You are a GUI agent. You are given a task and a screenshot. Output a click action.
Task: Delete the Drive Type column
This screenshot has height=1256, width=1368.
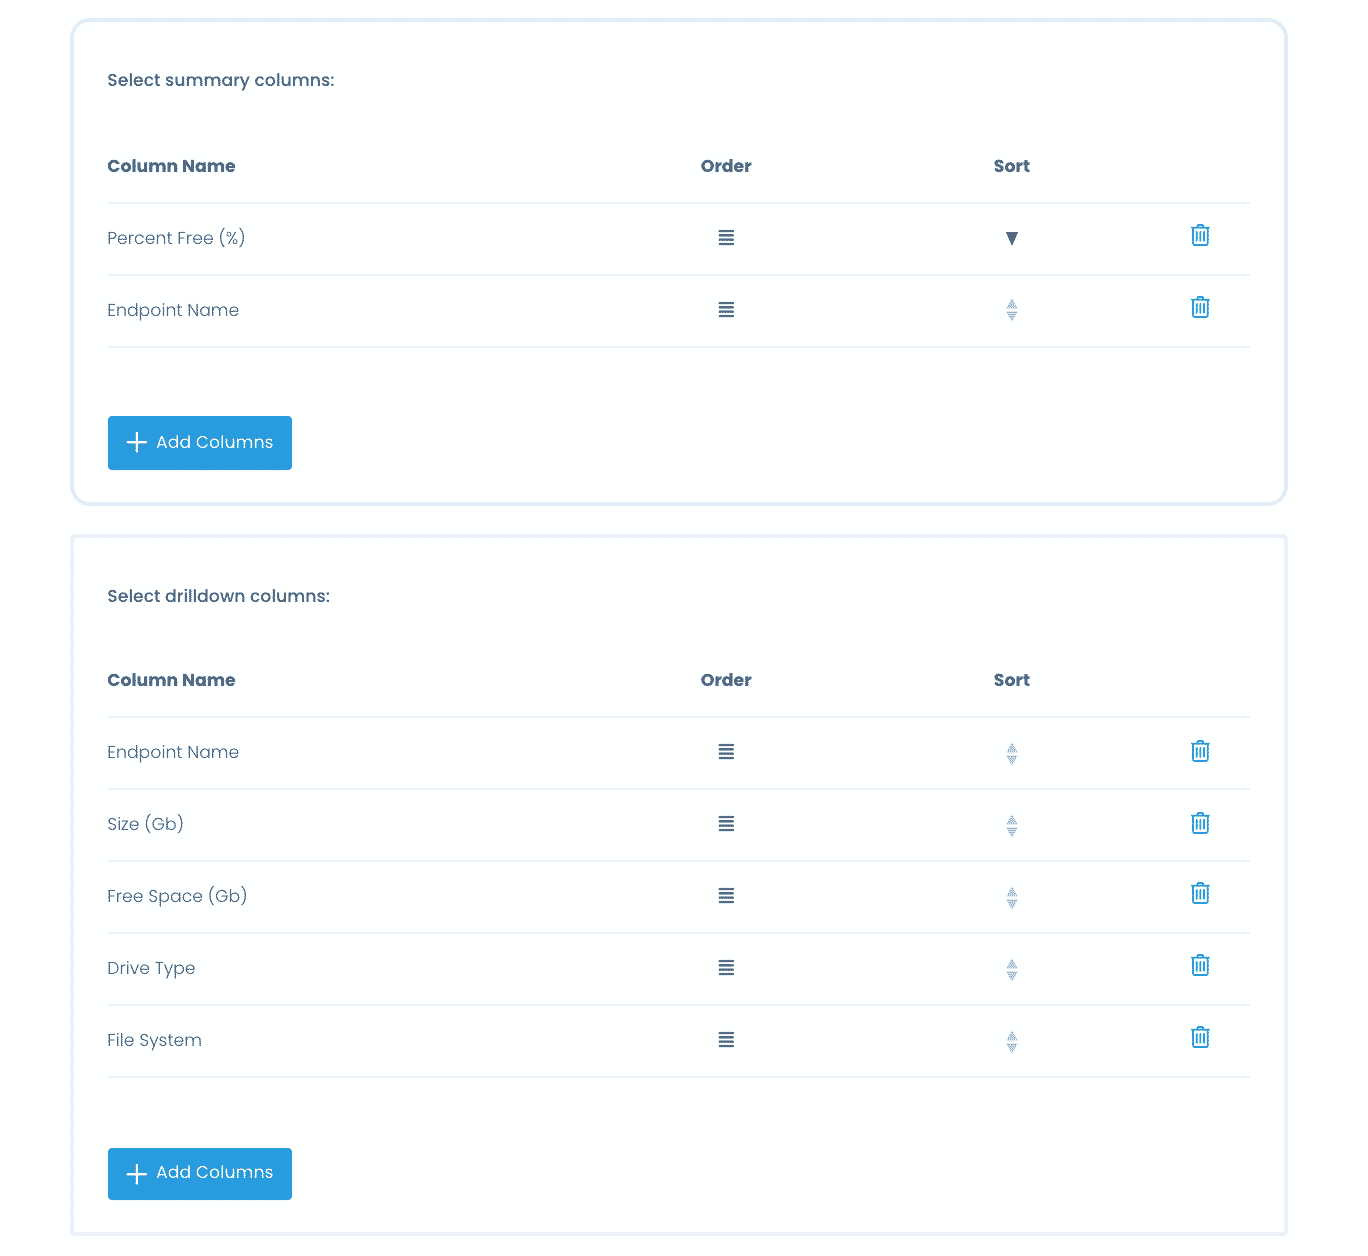[x=1200, y=967]
